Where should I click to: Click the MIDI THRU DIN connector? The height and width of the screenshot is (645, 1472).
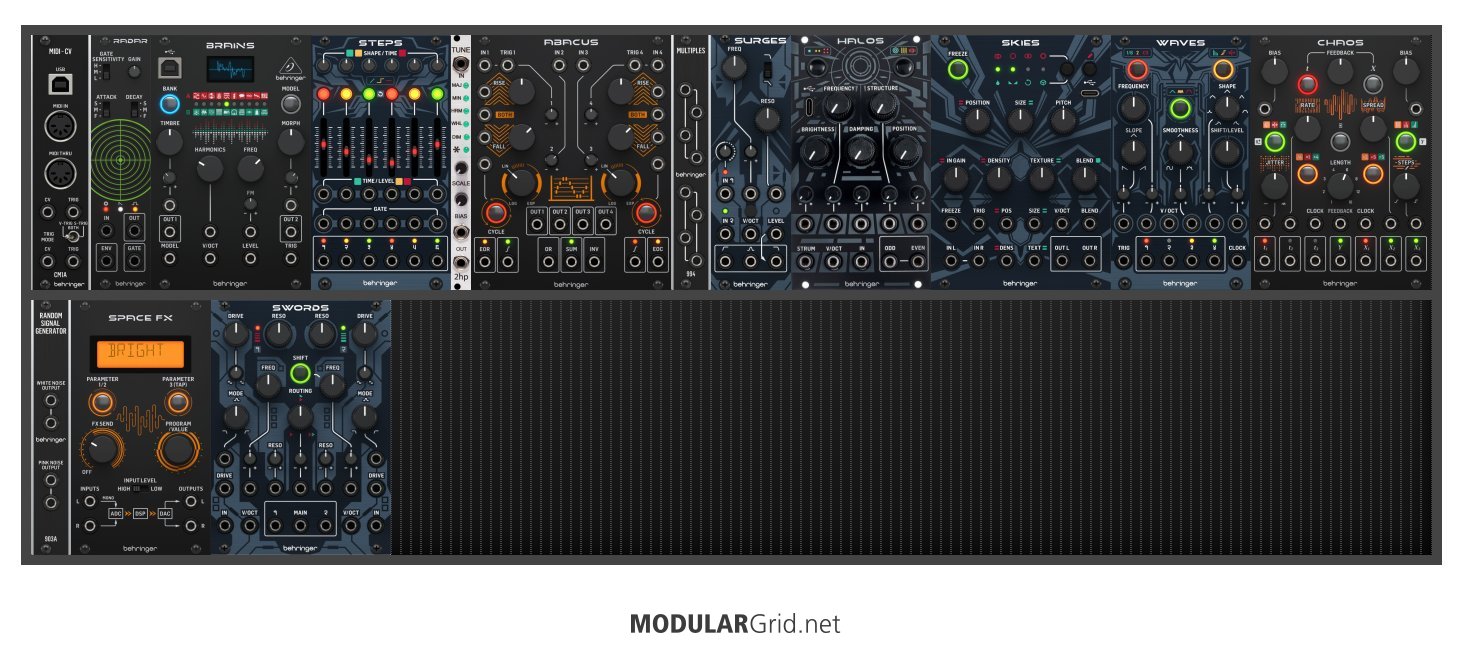[60, 175]
